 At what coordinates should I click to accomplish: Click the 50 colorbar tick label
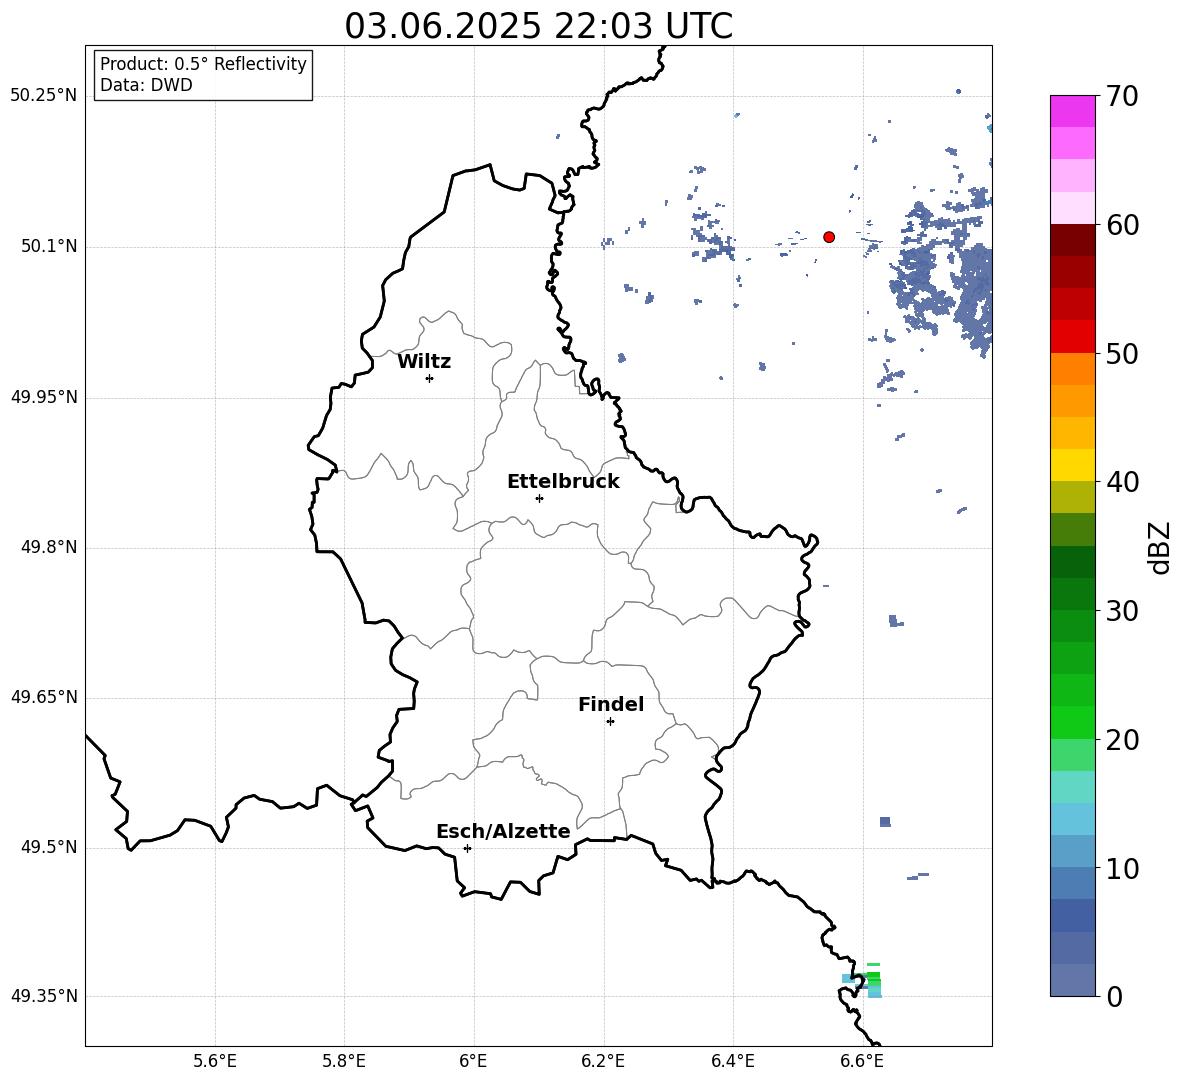1122,353
